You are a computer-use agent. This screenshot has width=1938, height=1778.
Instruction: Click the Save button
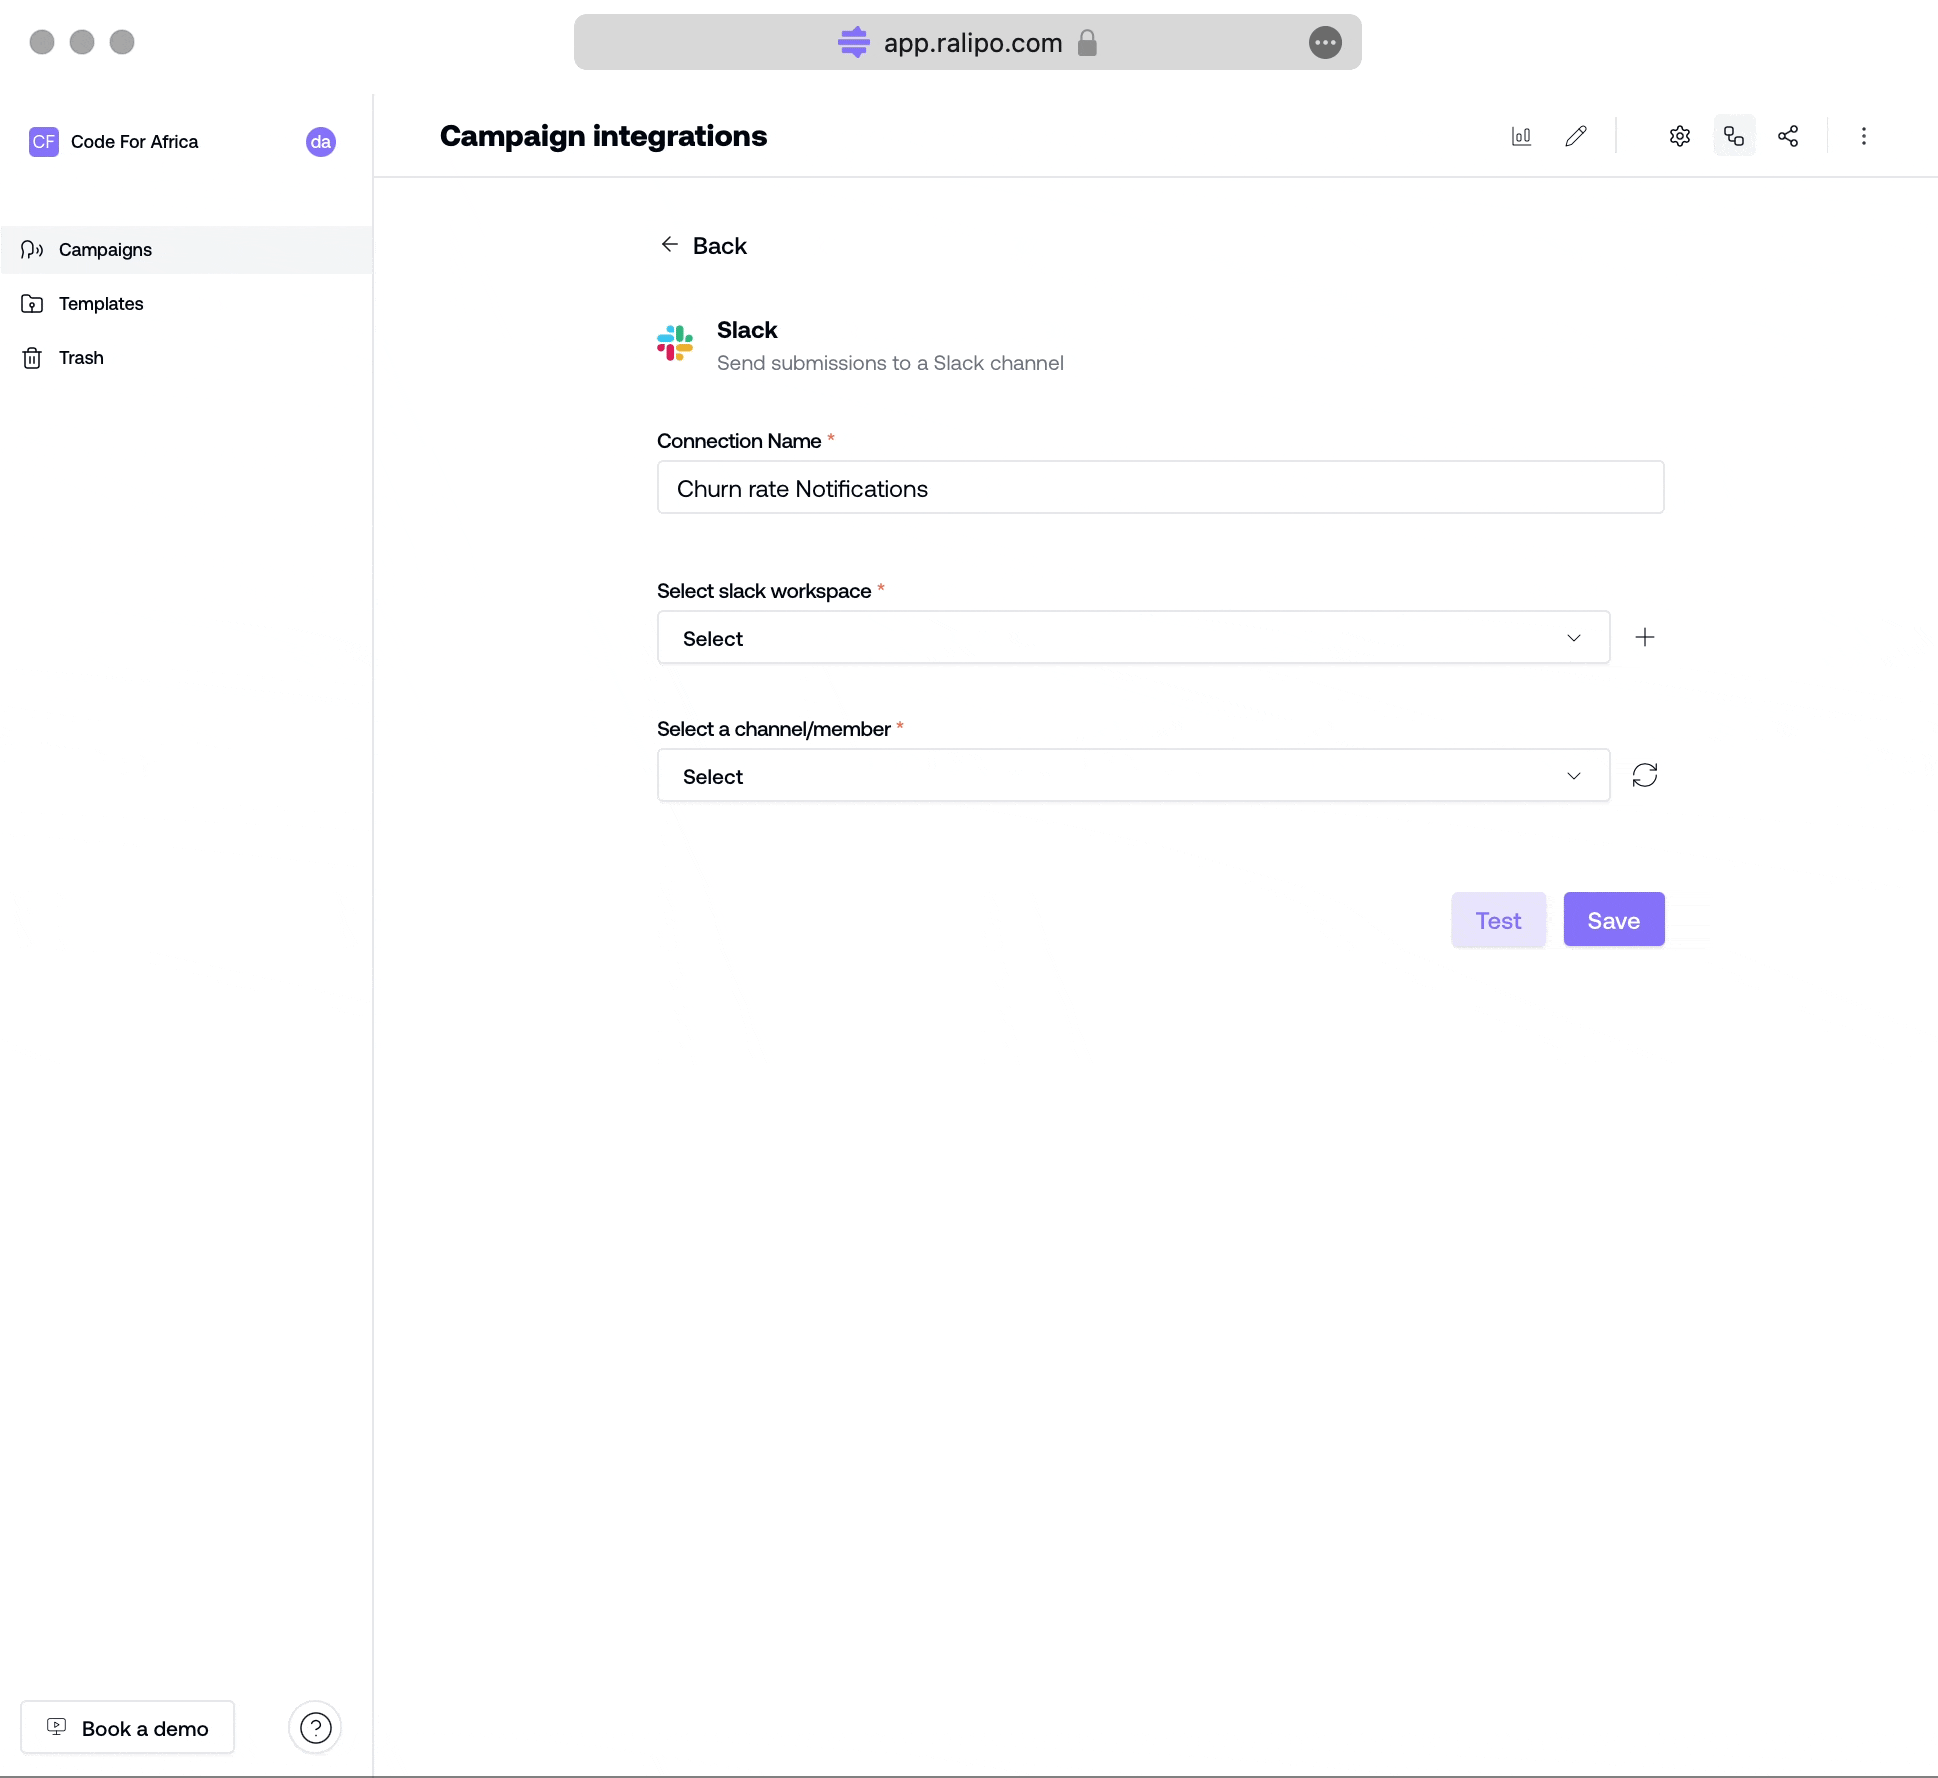tap(1613, 919)
